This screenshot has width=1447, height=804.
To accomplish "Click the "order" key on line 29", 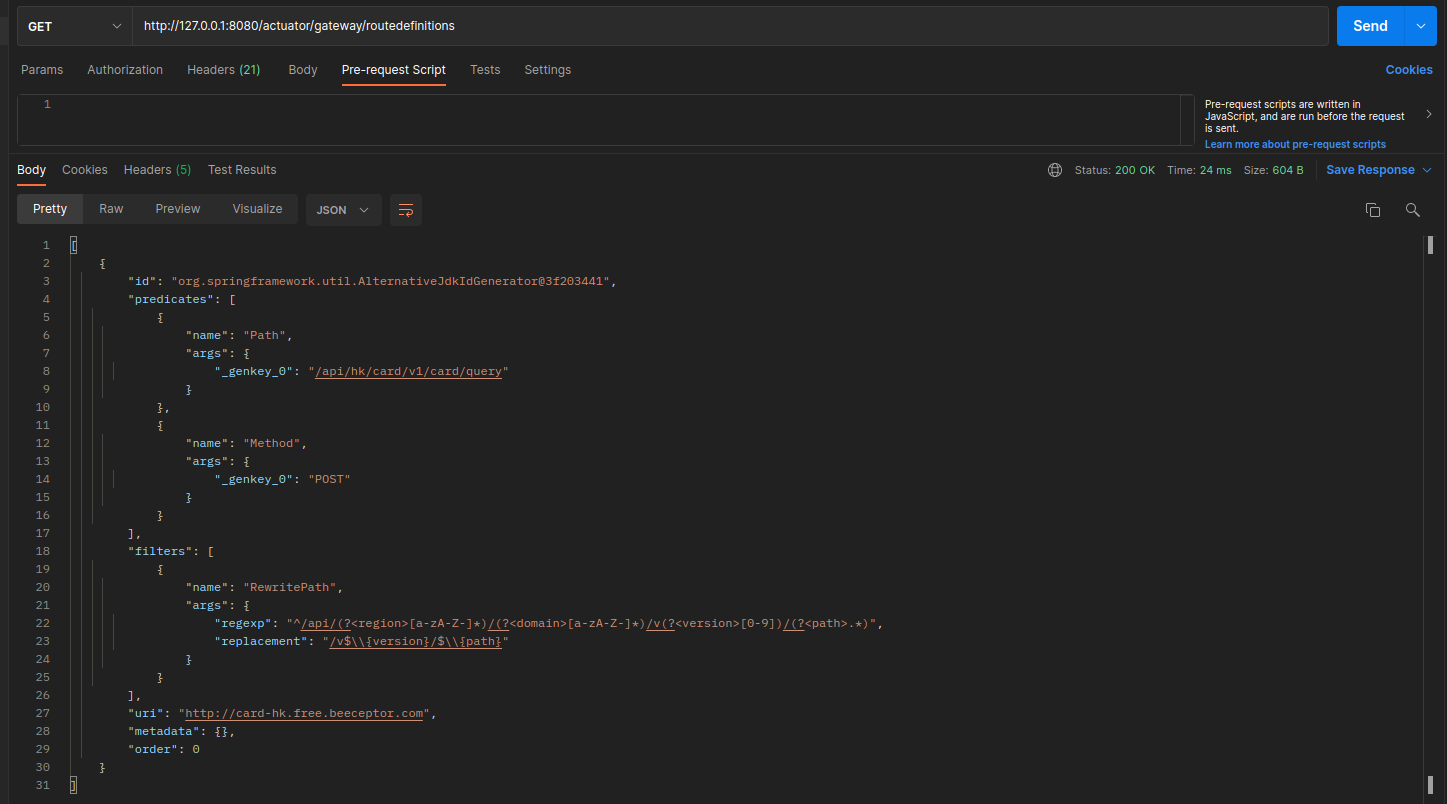I will click(x=152, y=749).
